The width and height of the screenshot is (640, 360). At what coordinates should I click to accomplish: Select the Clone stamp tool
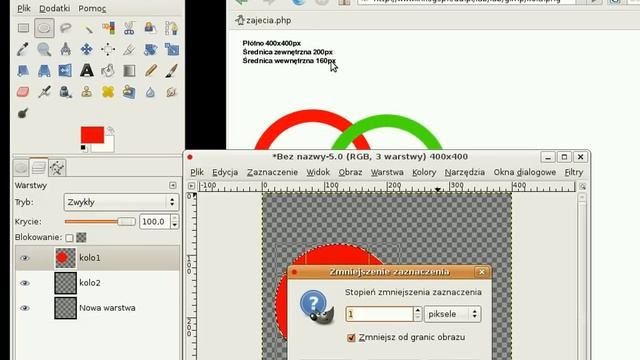(x=87, y=92)
